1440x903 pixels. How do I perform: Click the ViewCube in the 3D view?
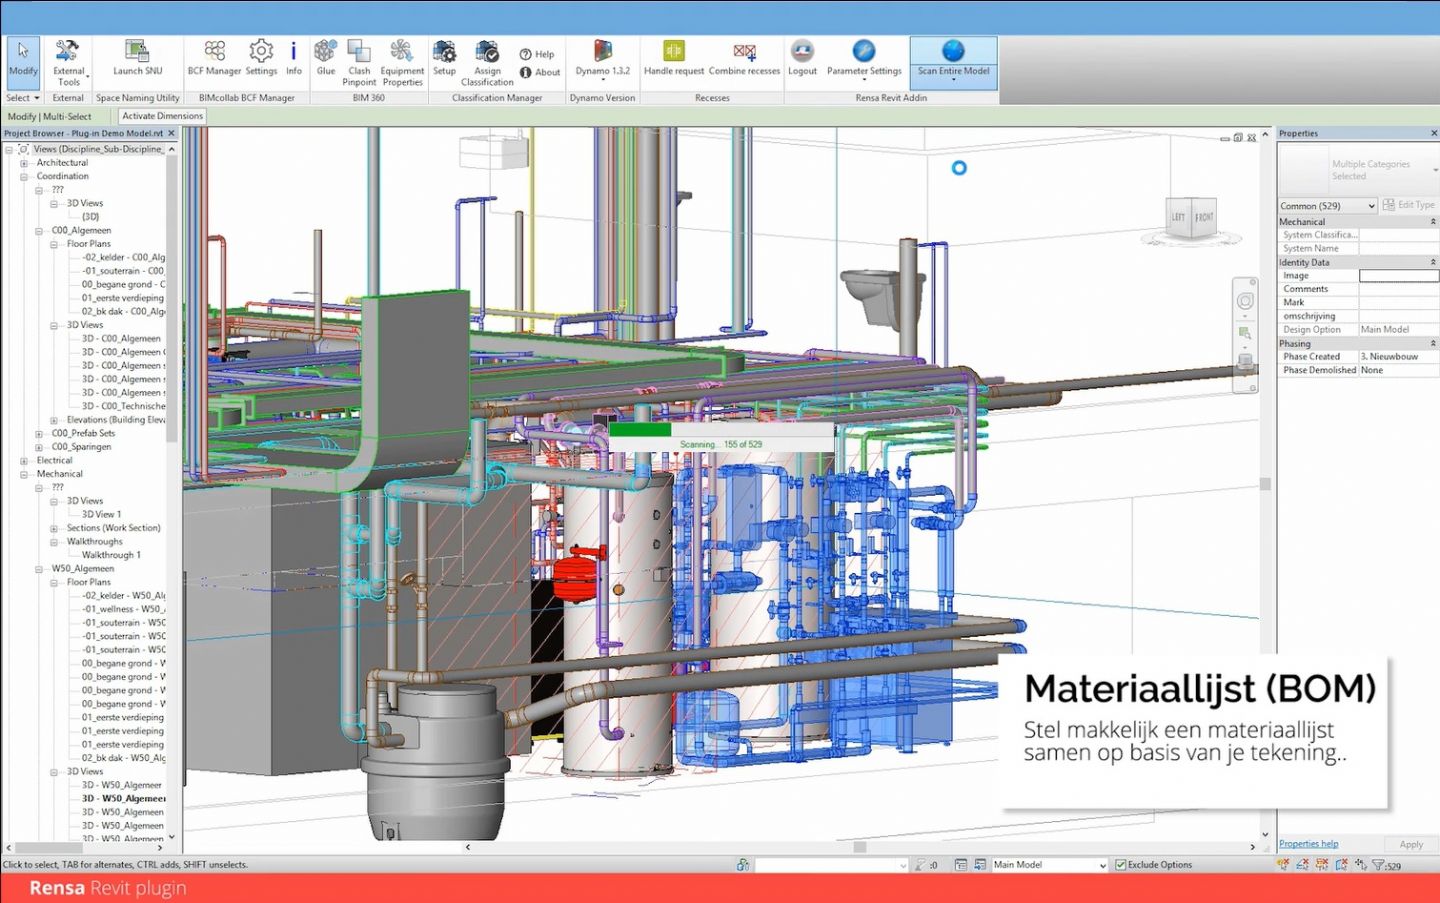(1193, 217)
